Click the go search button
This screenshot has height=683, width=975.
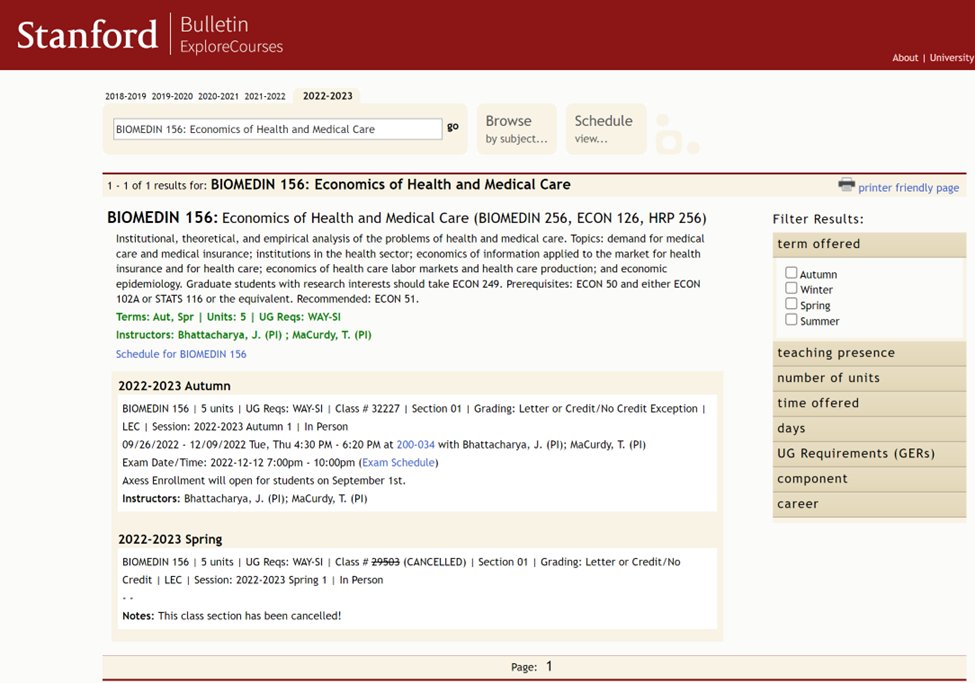click(x=453, y=127)
